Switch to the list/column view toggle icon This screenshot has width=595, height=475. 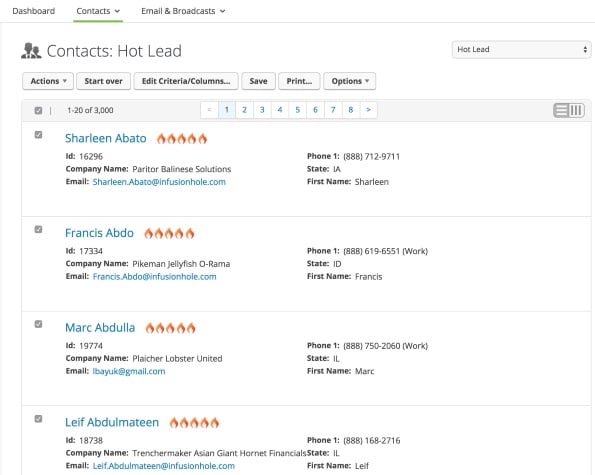[x=568, y=110]
